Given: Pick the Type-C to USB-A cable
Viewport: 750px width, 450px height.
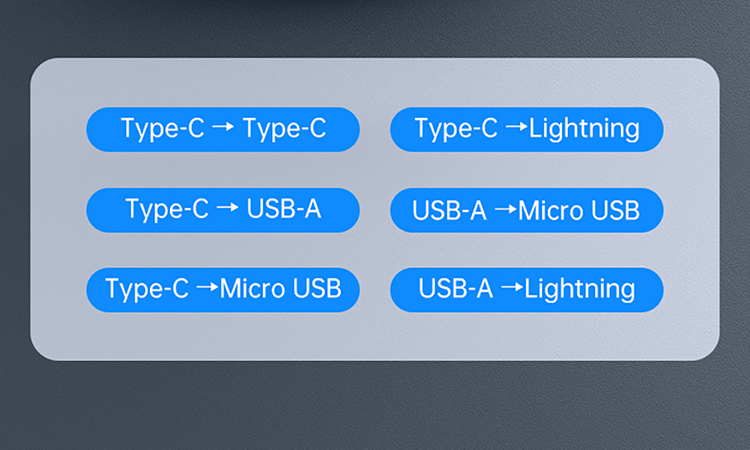Looking at the screenshot, I should point(223,210).
